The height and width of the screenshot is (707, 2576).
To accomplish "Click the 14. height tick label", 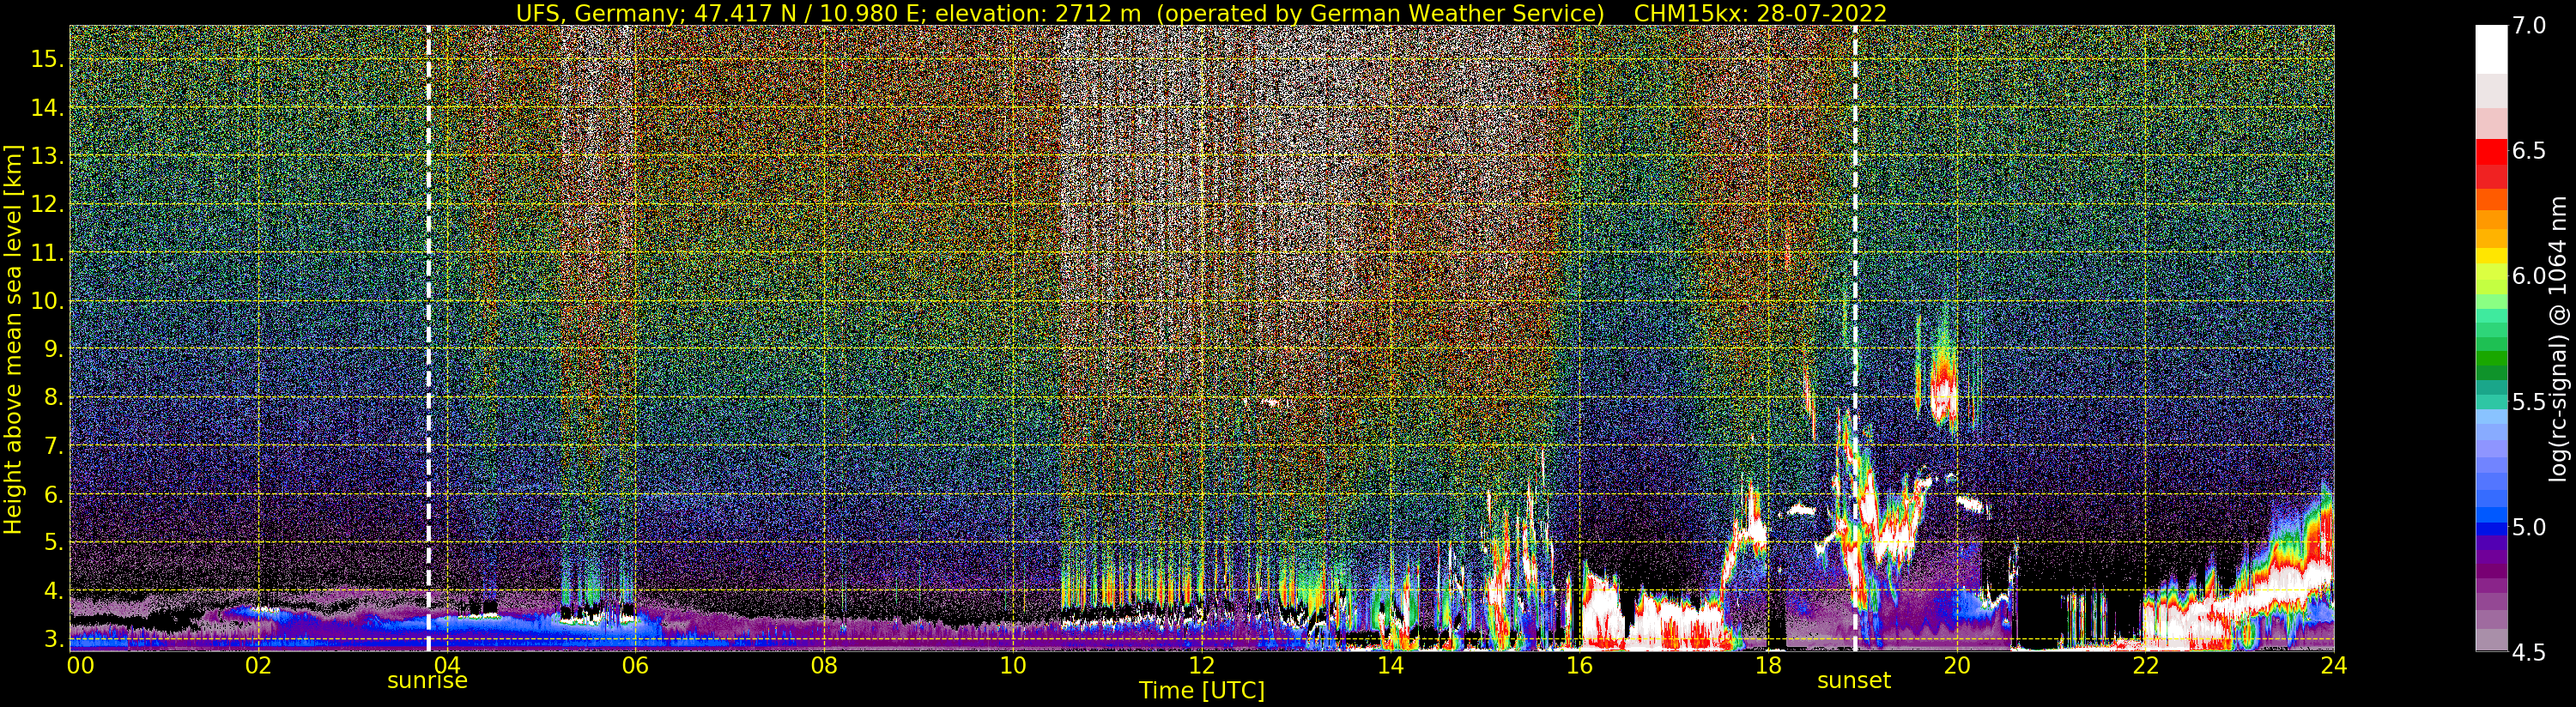I will click(x=46, y=108).
